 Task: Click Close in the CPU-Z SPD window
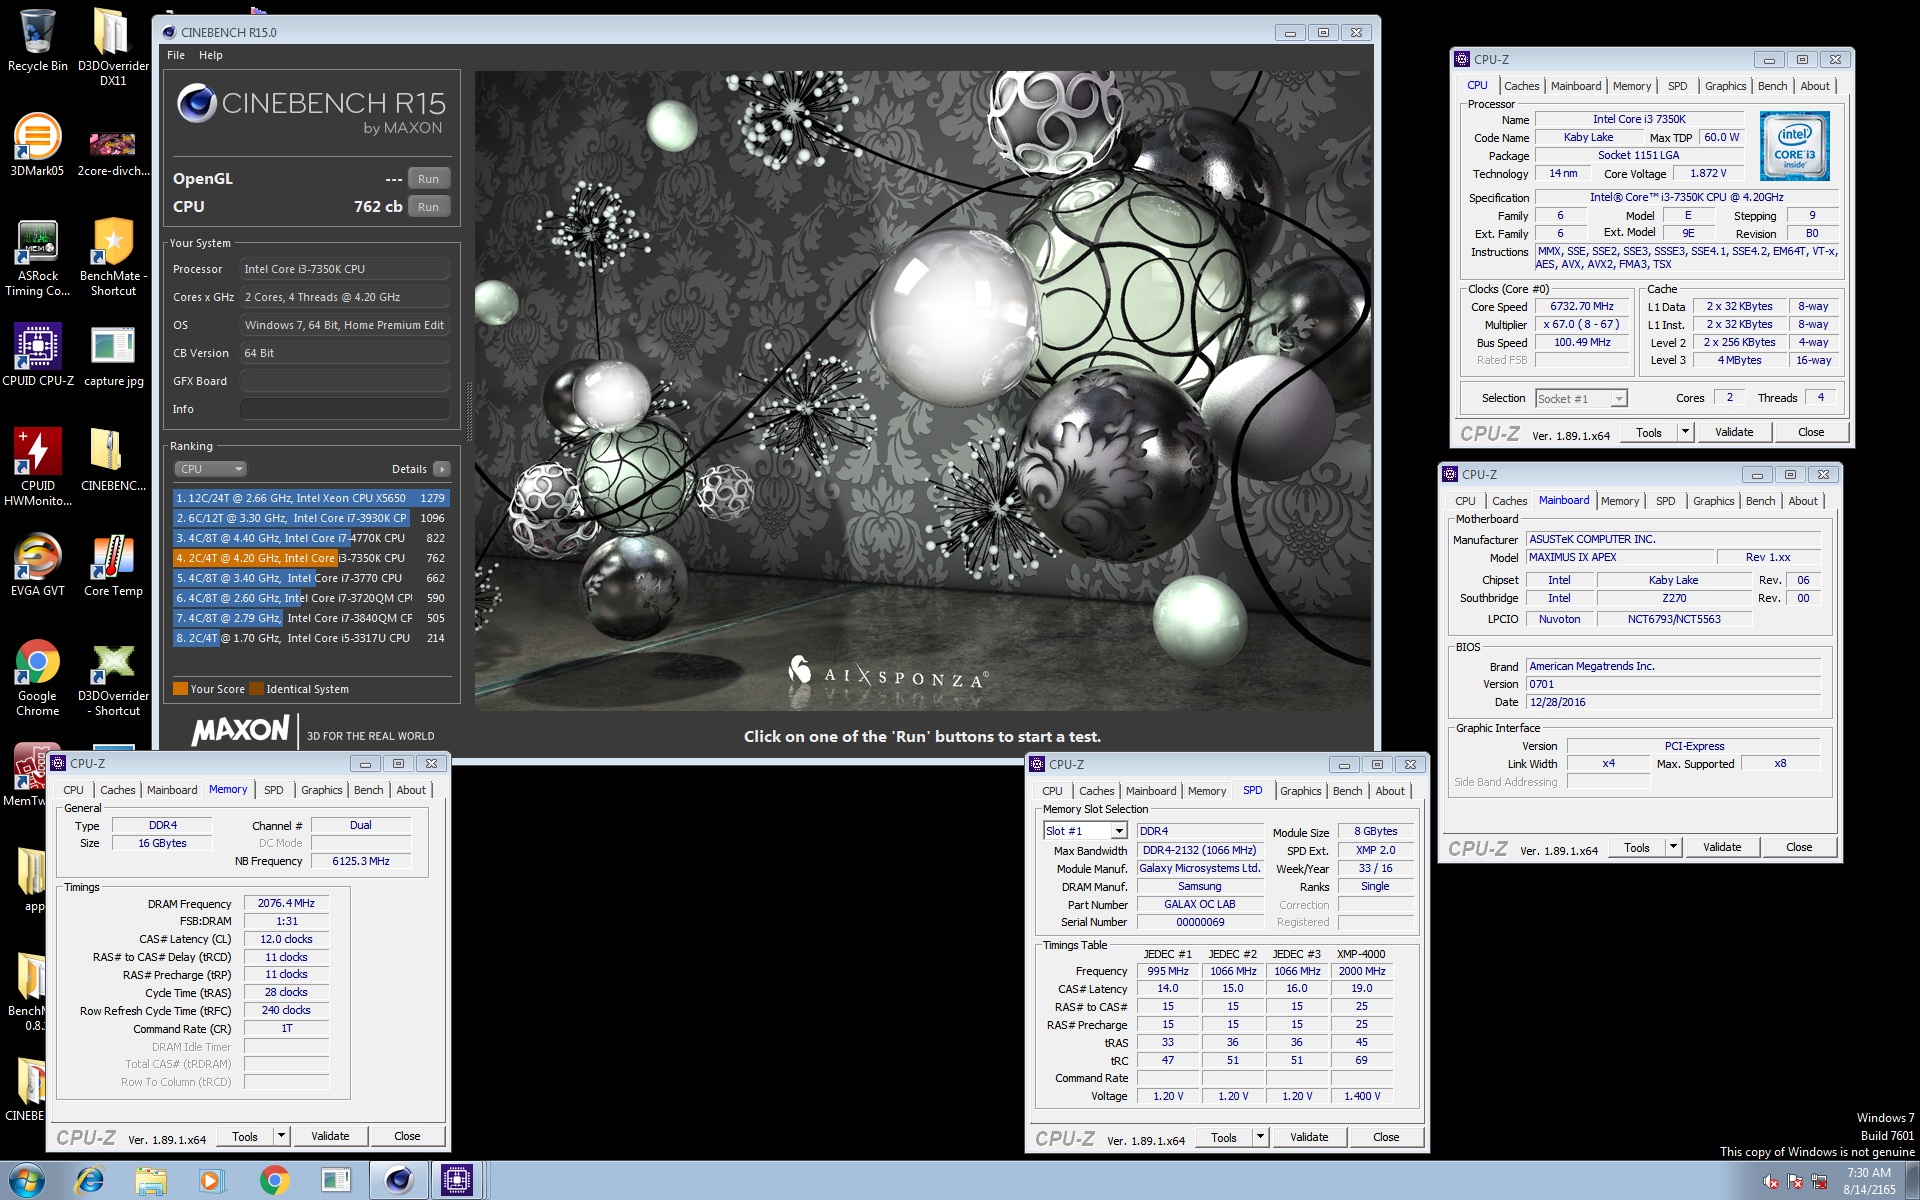pyautogui.click(x=1385, y=1137)
